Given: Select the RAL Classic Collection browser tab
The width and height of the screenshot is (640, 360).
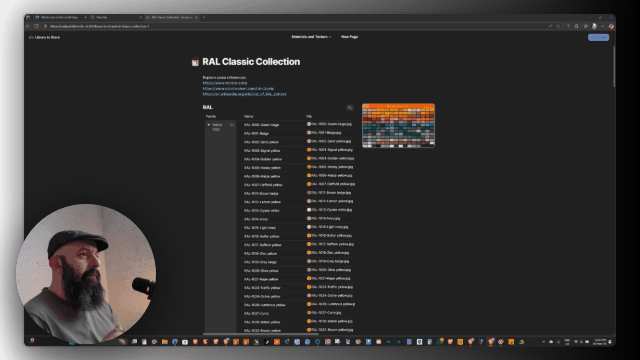Looking at the screenshot, I should (172, 18).
